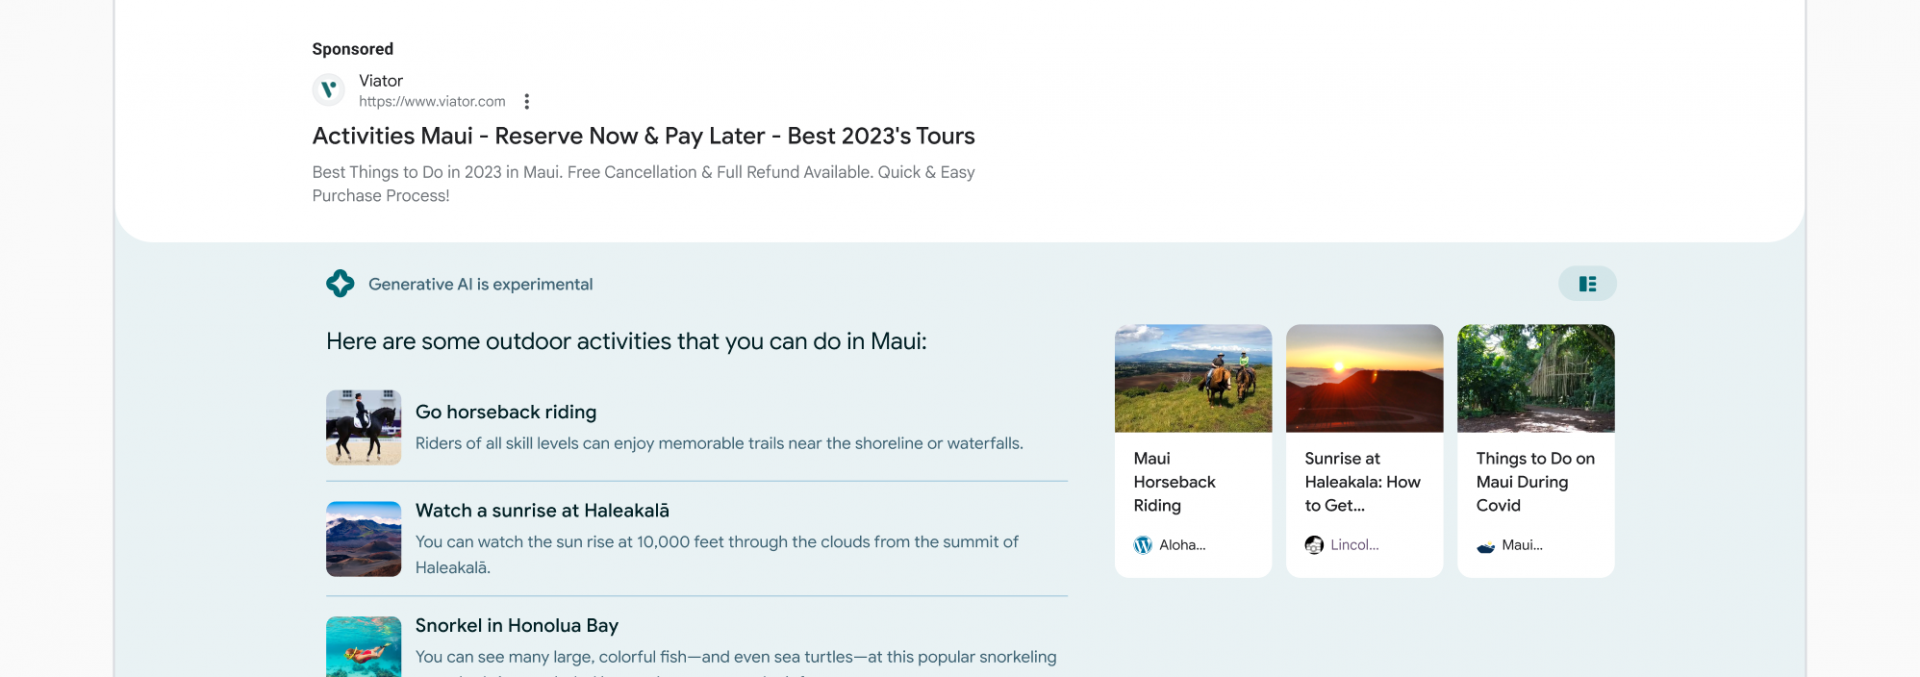Open Watch a sunrise at Haleakalā item
The image size is (1920, 677).
(x=542, y=511)
